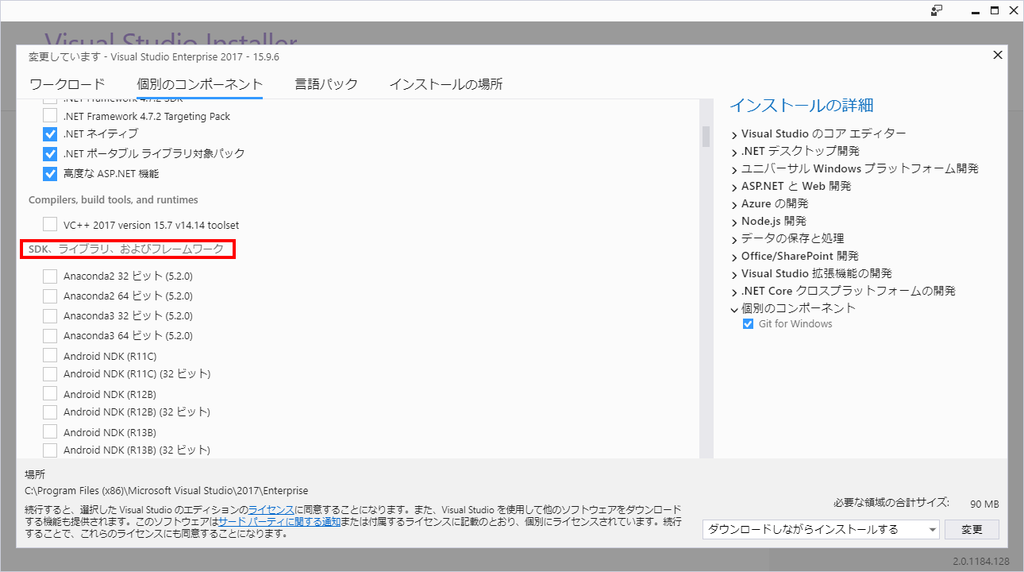Open ダウンロードしながらインストールする dropdown
The height and width of the screenshot is (572, 1024).
tap(821, 530)
